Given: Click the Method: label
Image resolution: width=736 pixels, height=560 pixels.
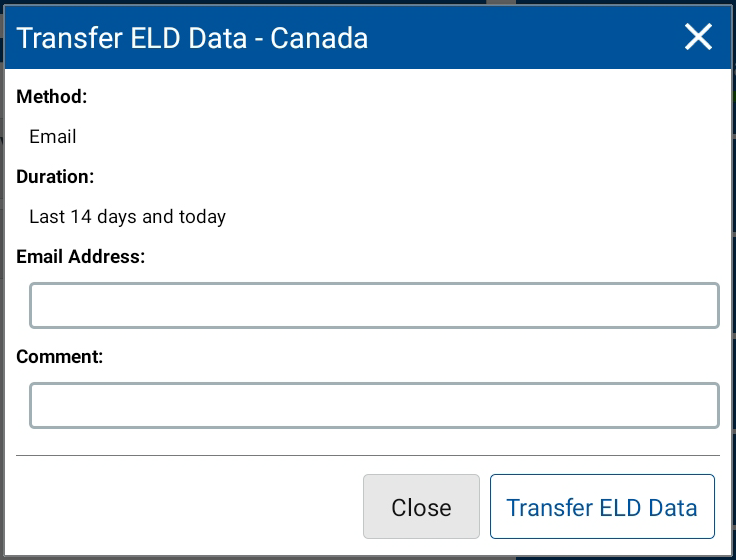Looking at the screenshot, I should (x=52, y=97).
